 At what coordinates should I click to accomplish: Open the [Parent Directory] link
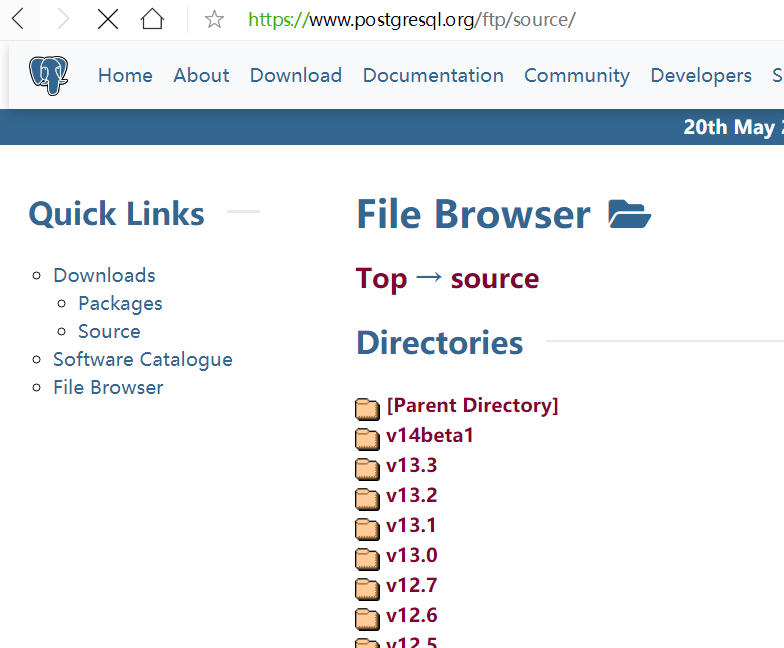coord(472,406)
